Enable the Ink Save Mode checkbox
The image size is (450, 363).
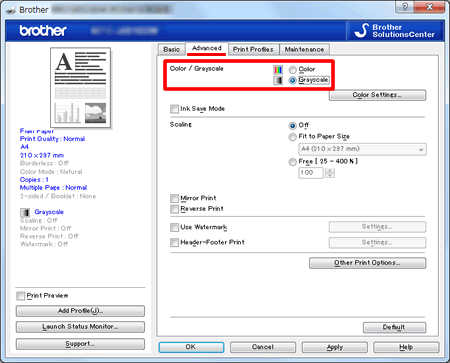[x=174, y=109]
